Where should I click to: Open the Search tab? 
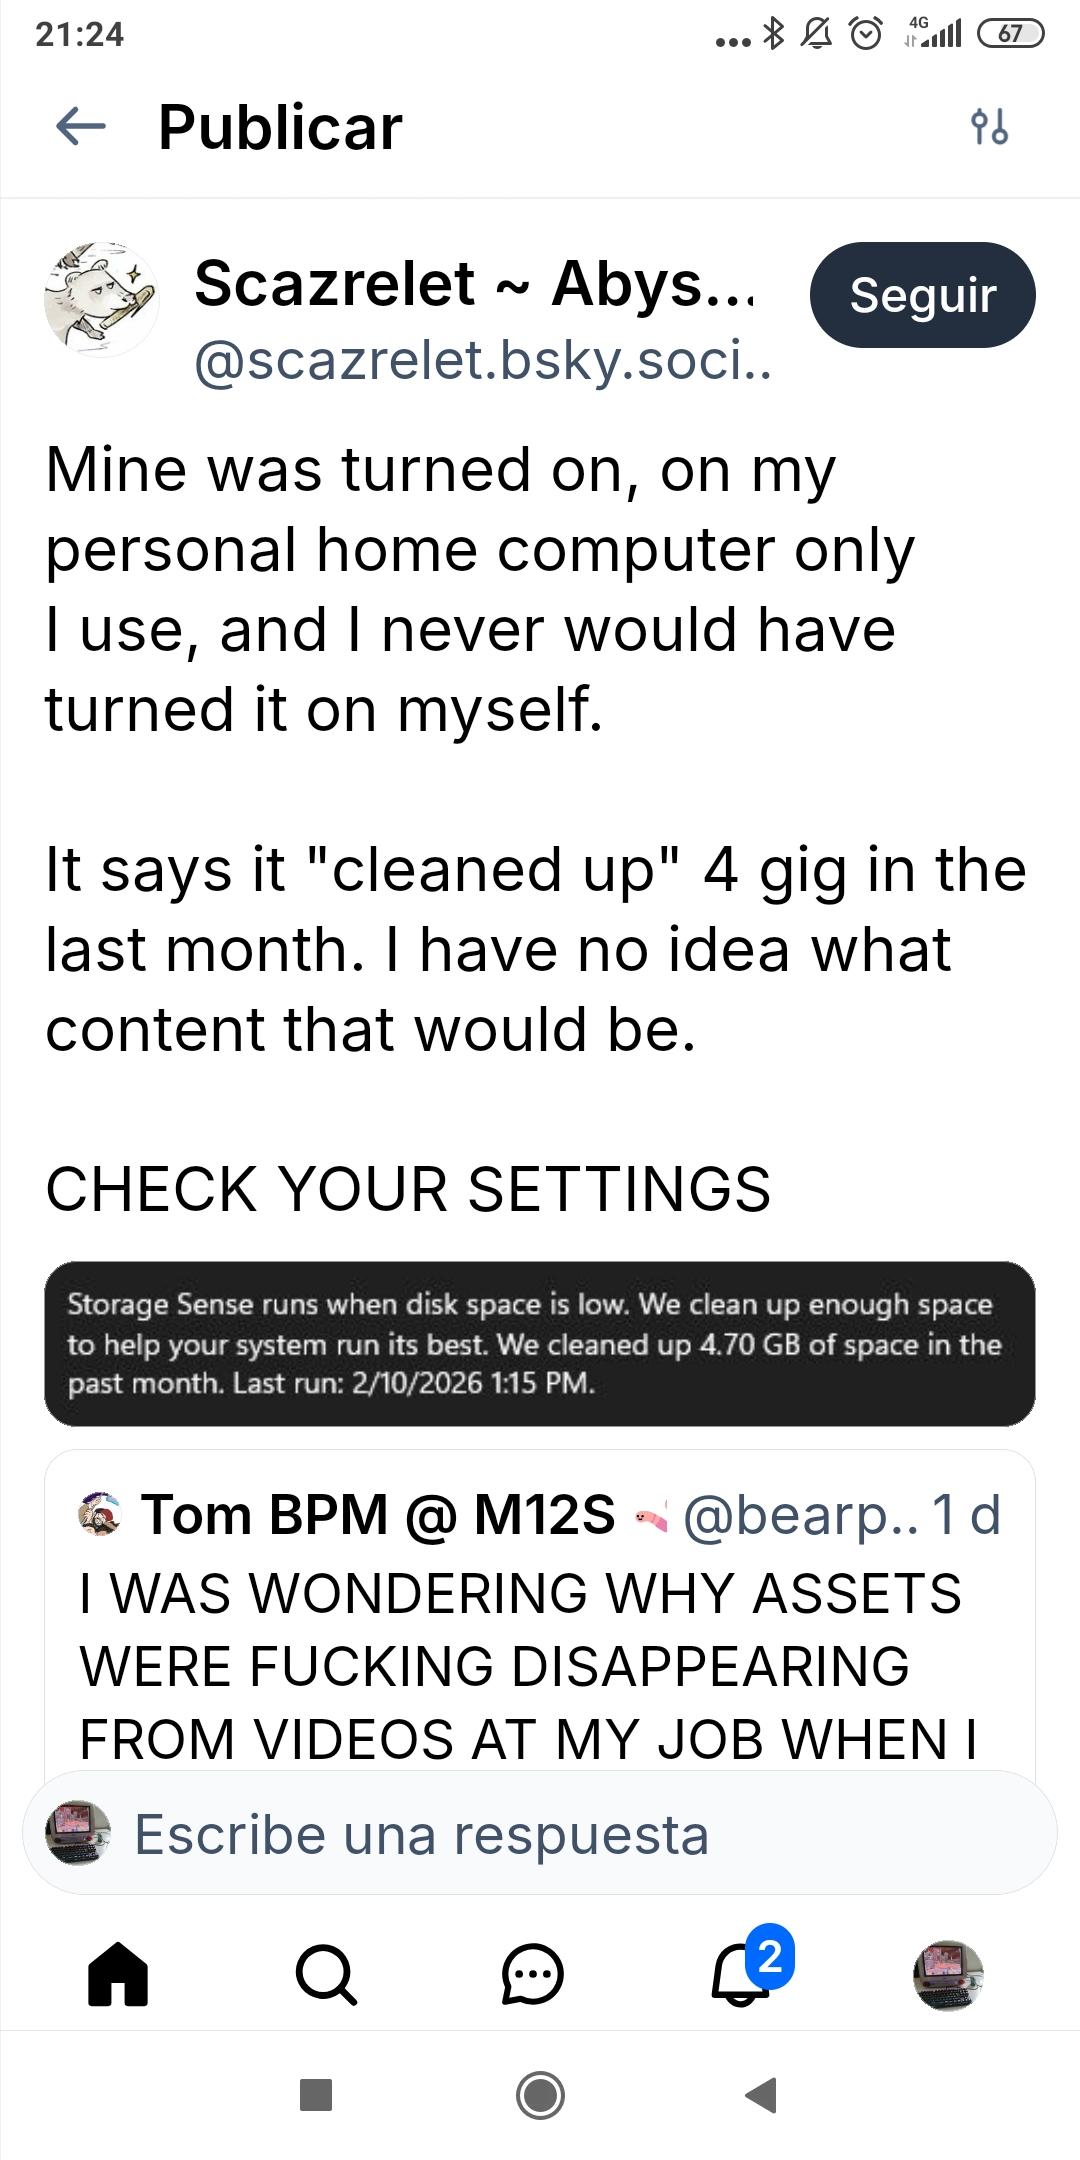[326, 1974]
